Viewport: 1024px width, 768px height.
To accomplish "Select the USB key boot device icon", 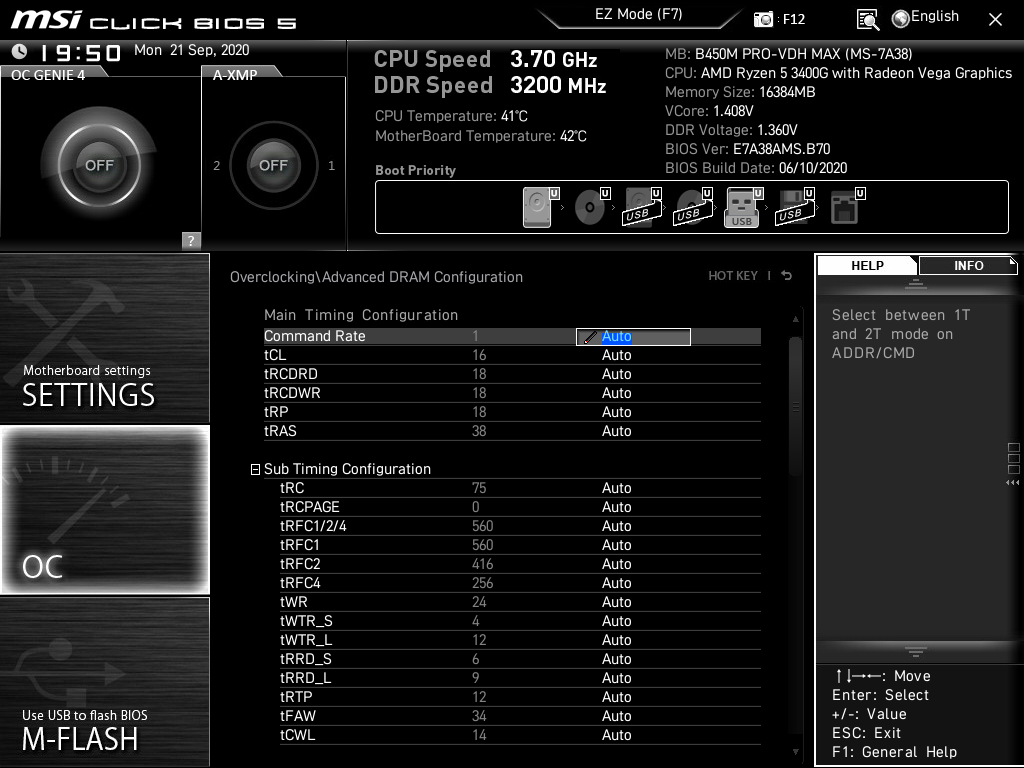I will (743, 207).
